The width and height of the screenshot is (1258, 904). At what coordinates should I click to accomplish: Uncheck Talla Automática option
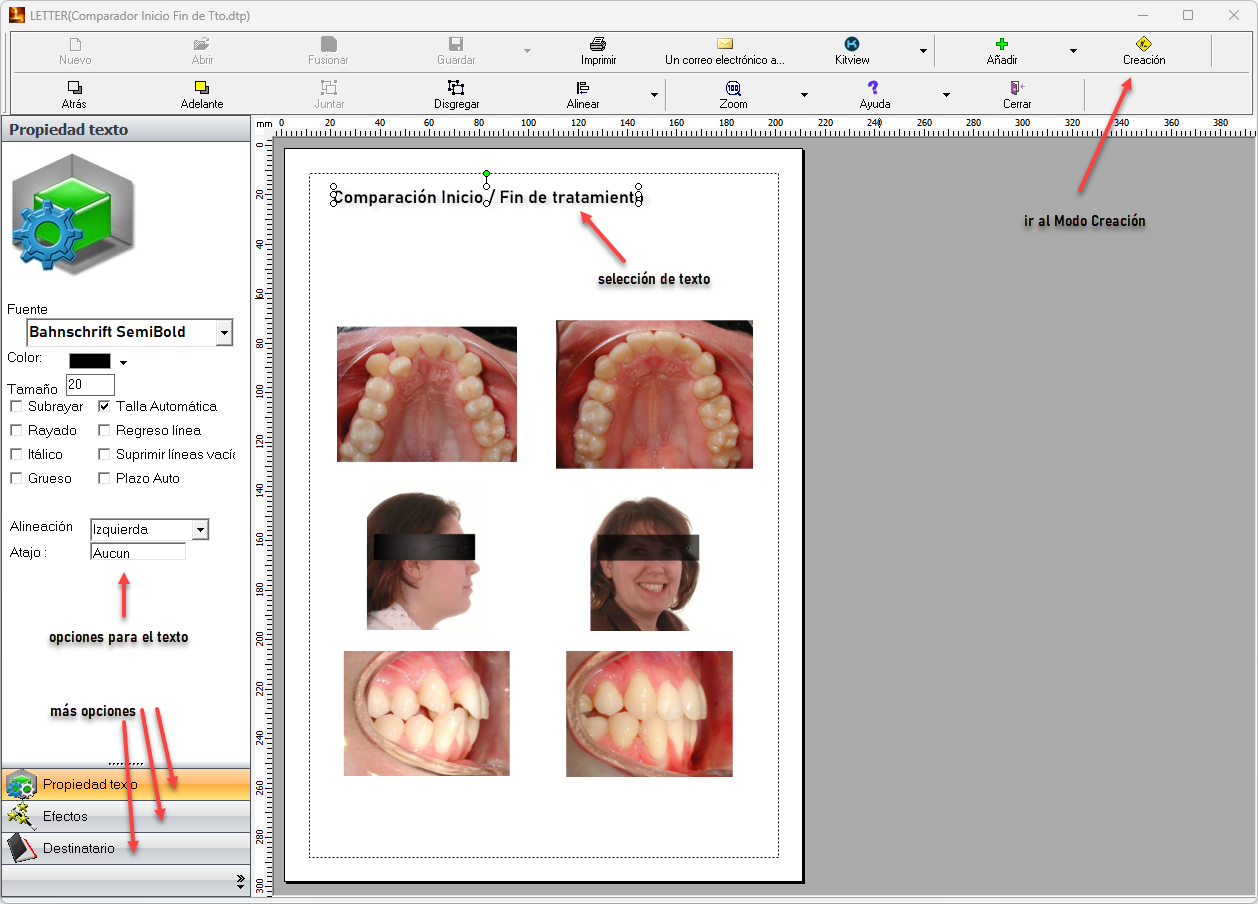pos(104,407)
